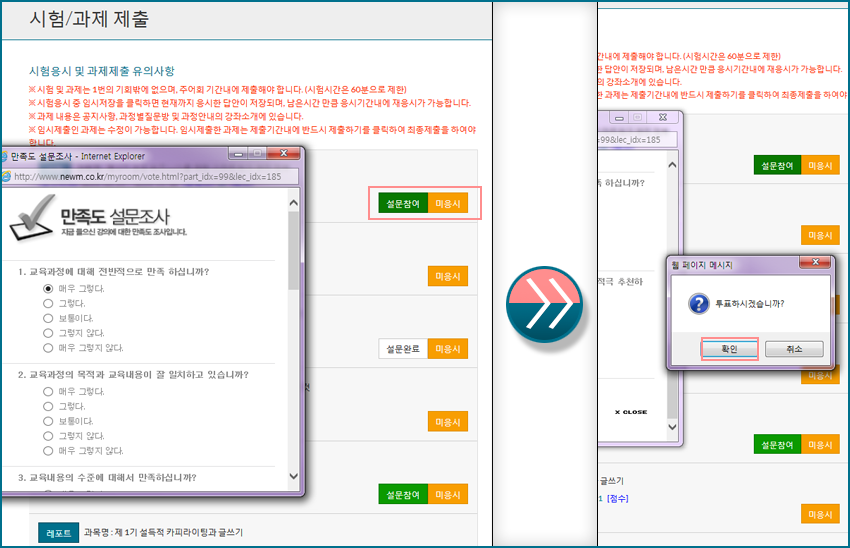Select '그렇다' for question 2

coord(48,407)
